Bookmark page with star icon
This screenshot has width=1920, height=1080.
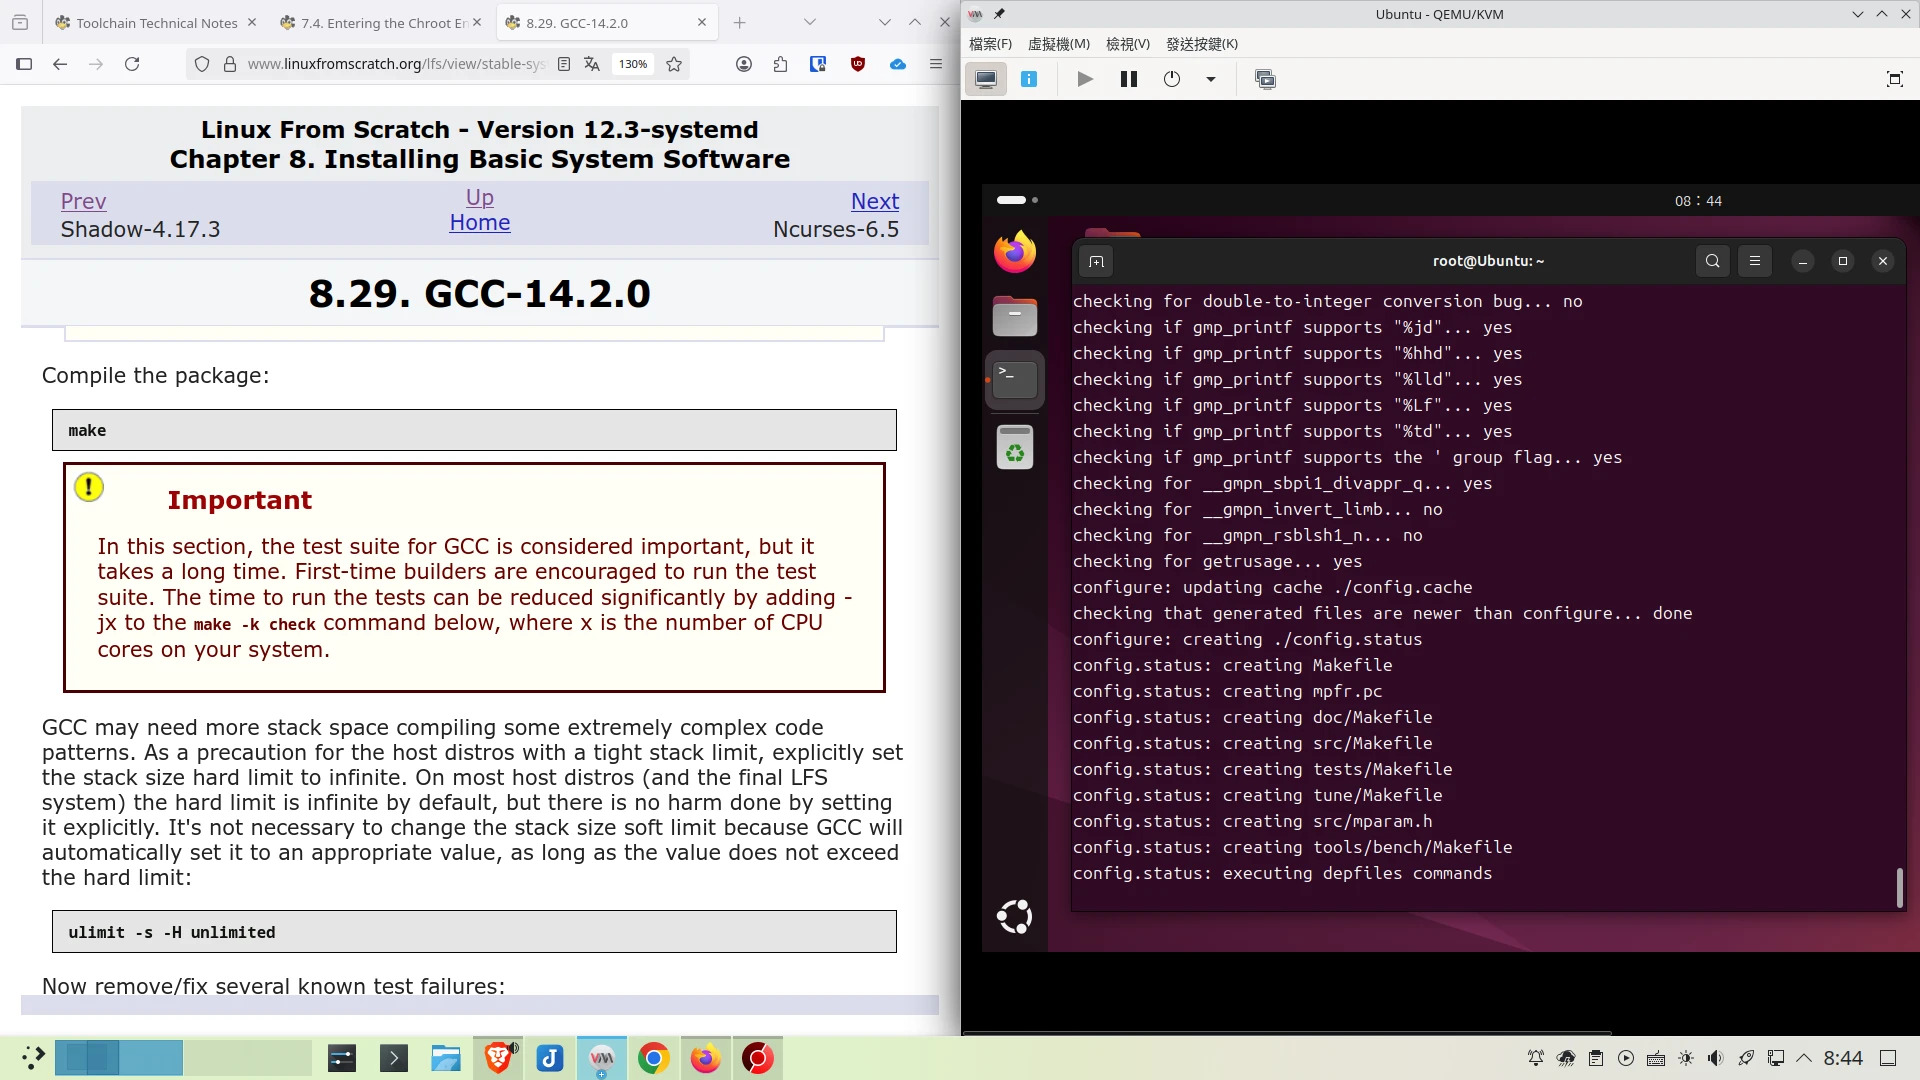point(674,64)
